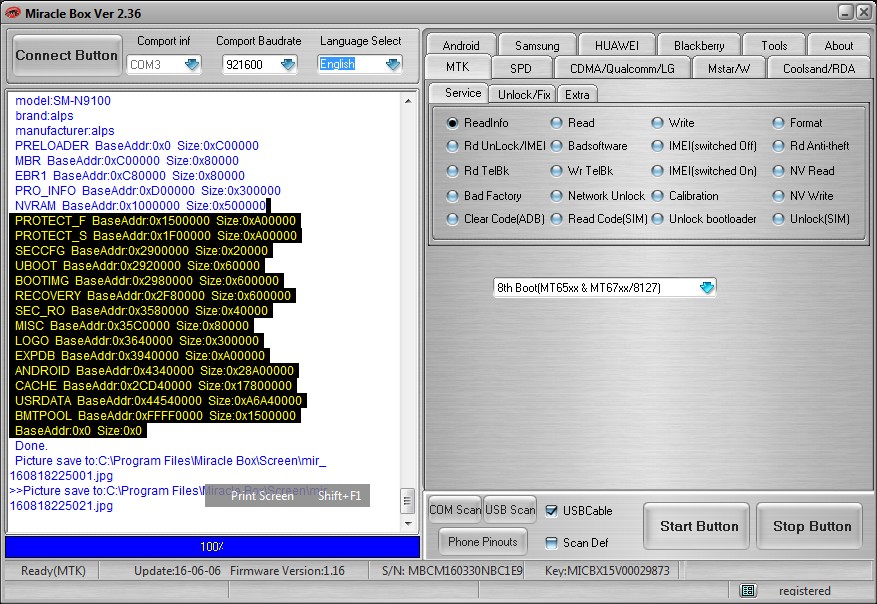The image size is (877, 604).
Task: Switch to the Blackberry tab
Action: (699, 45)
